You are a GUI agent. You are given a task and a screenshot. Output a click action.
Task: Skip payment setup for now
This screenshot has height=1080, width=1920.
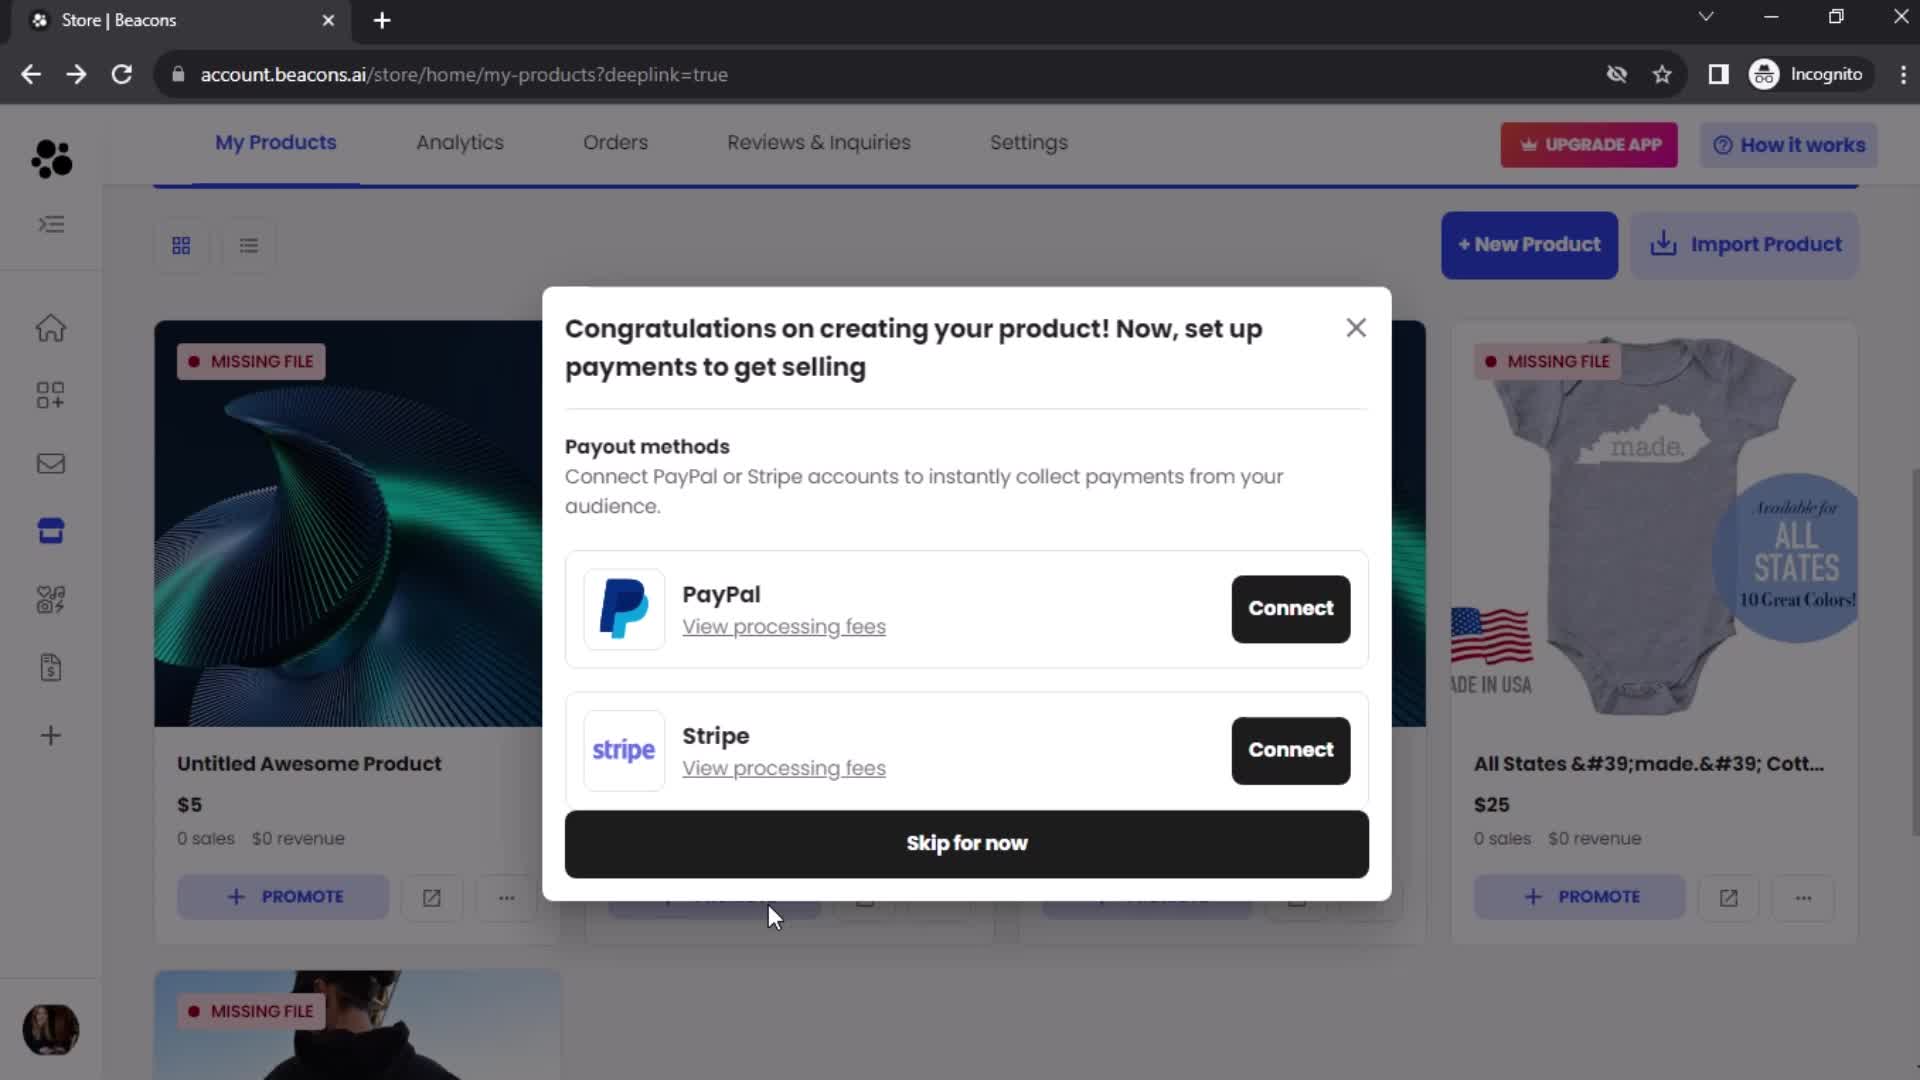point(967,843)
